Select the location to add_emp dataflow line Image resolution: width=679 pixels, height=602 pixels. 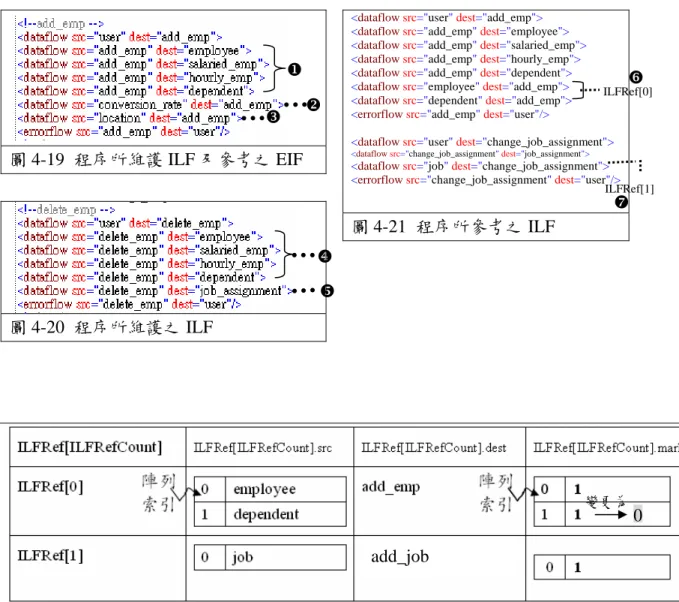[129, 118]
